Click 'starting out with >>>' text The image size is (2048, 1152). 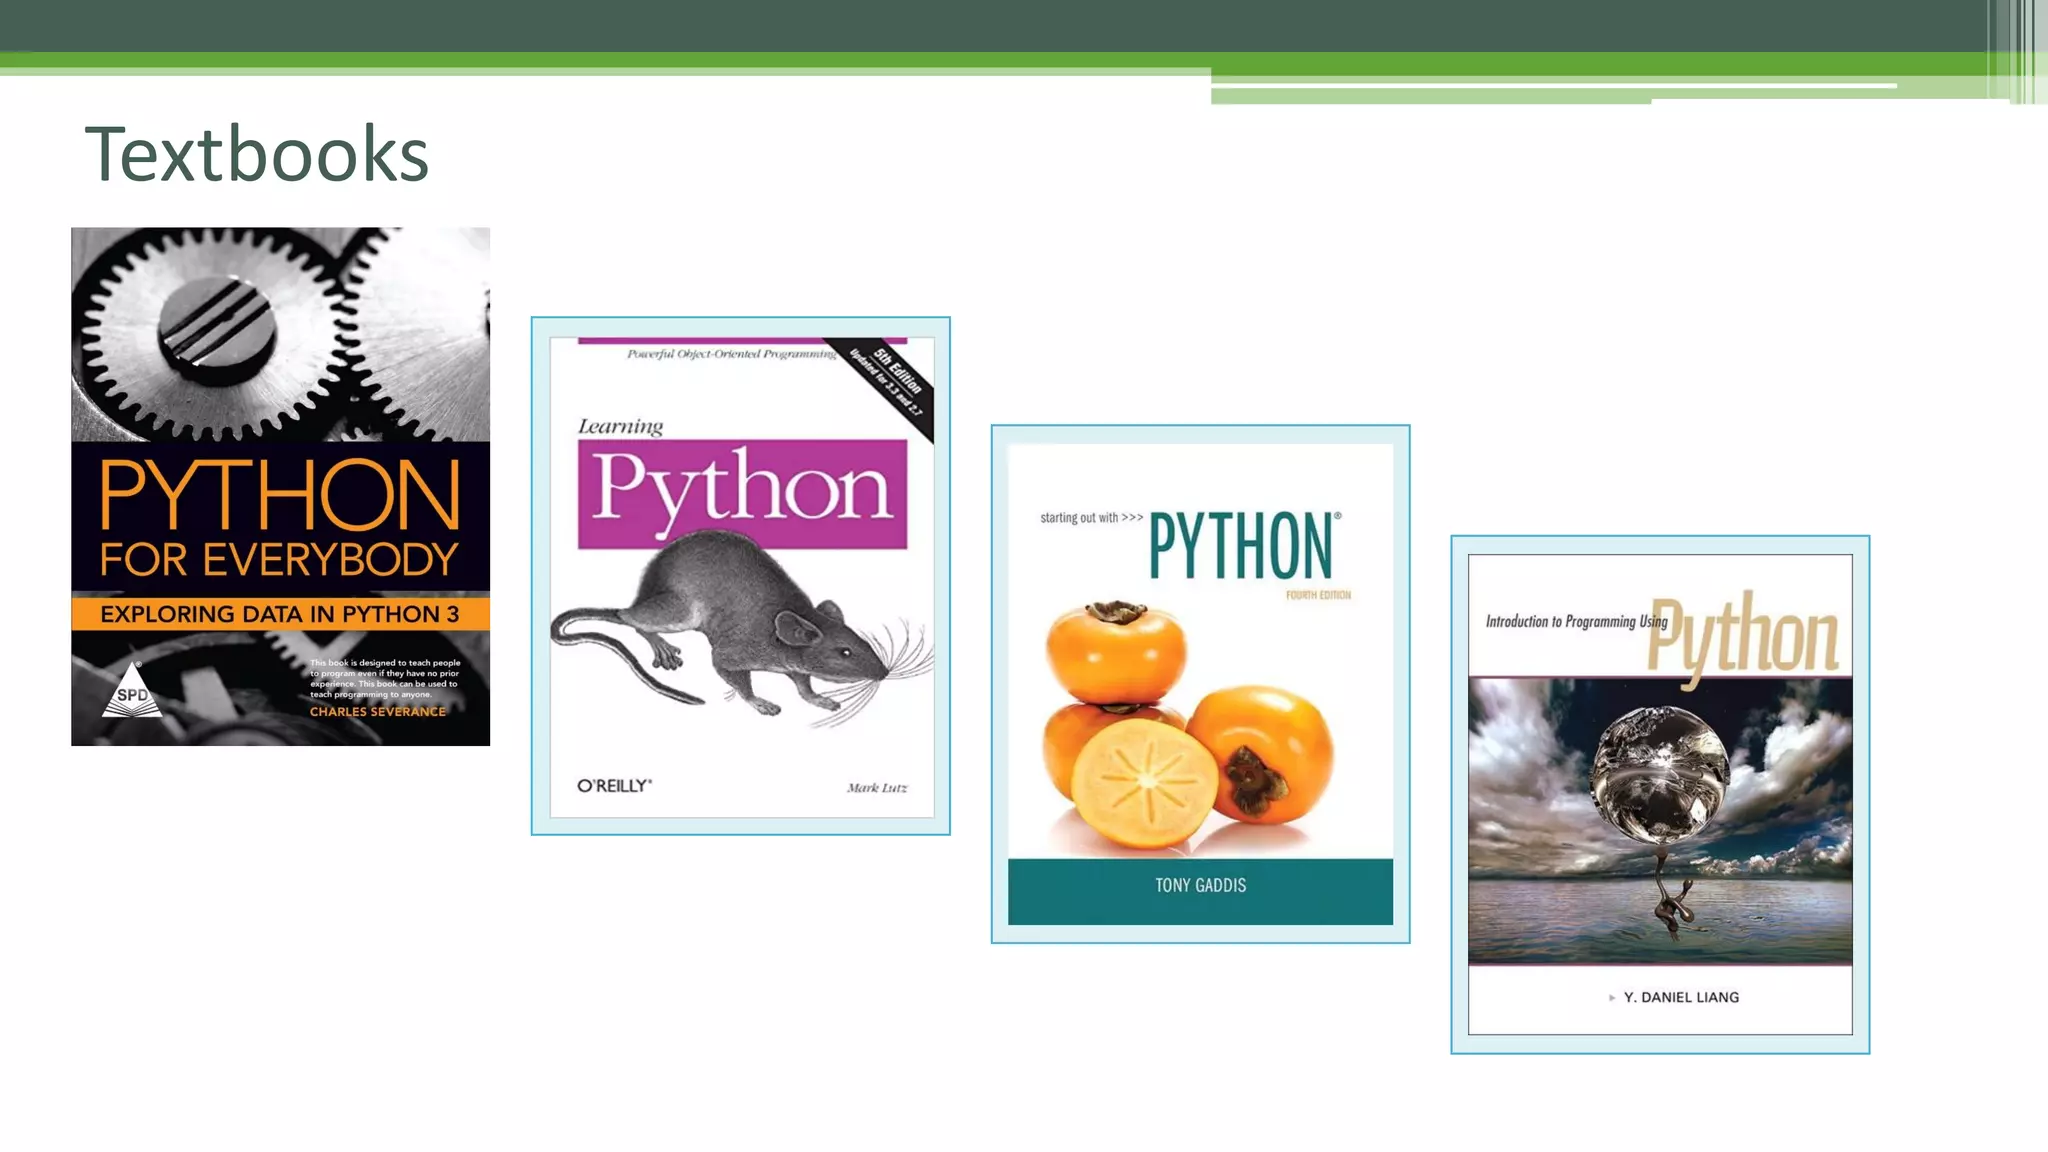point(1091,518)
